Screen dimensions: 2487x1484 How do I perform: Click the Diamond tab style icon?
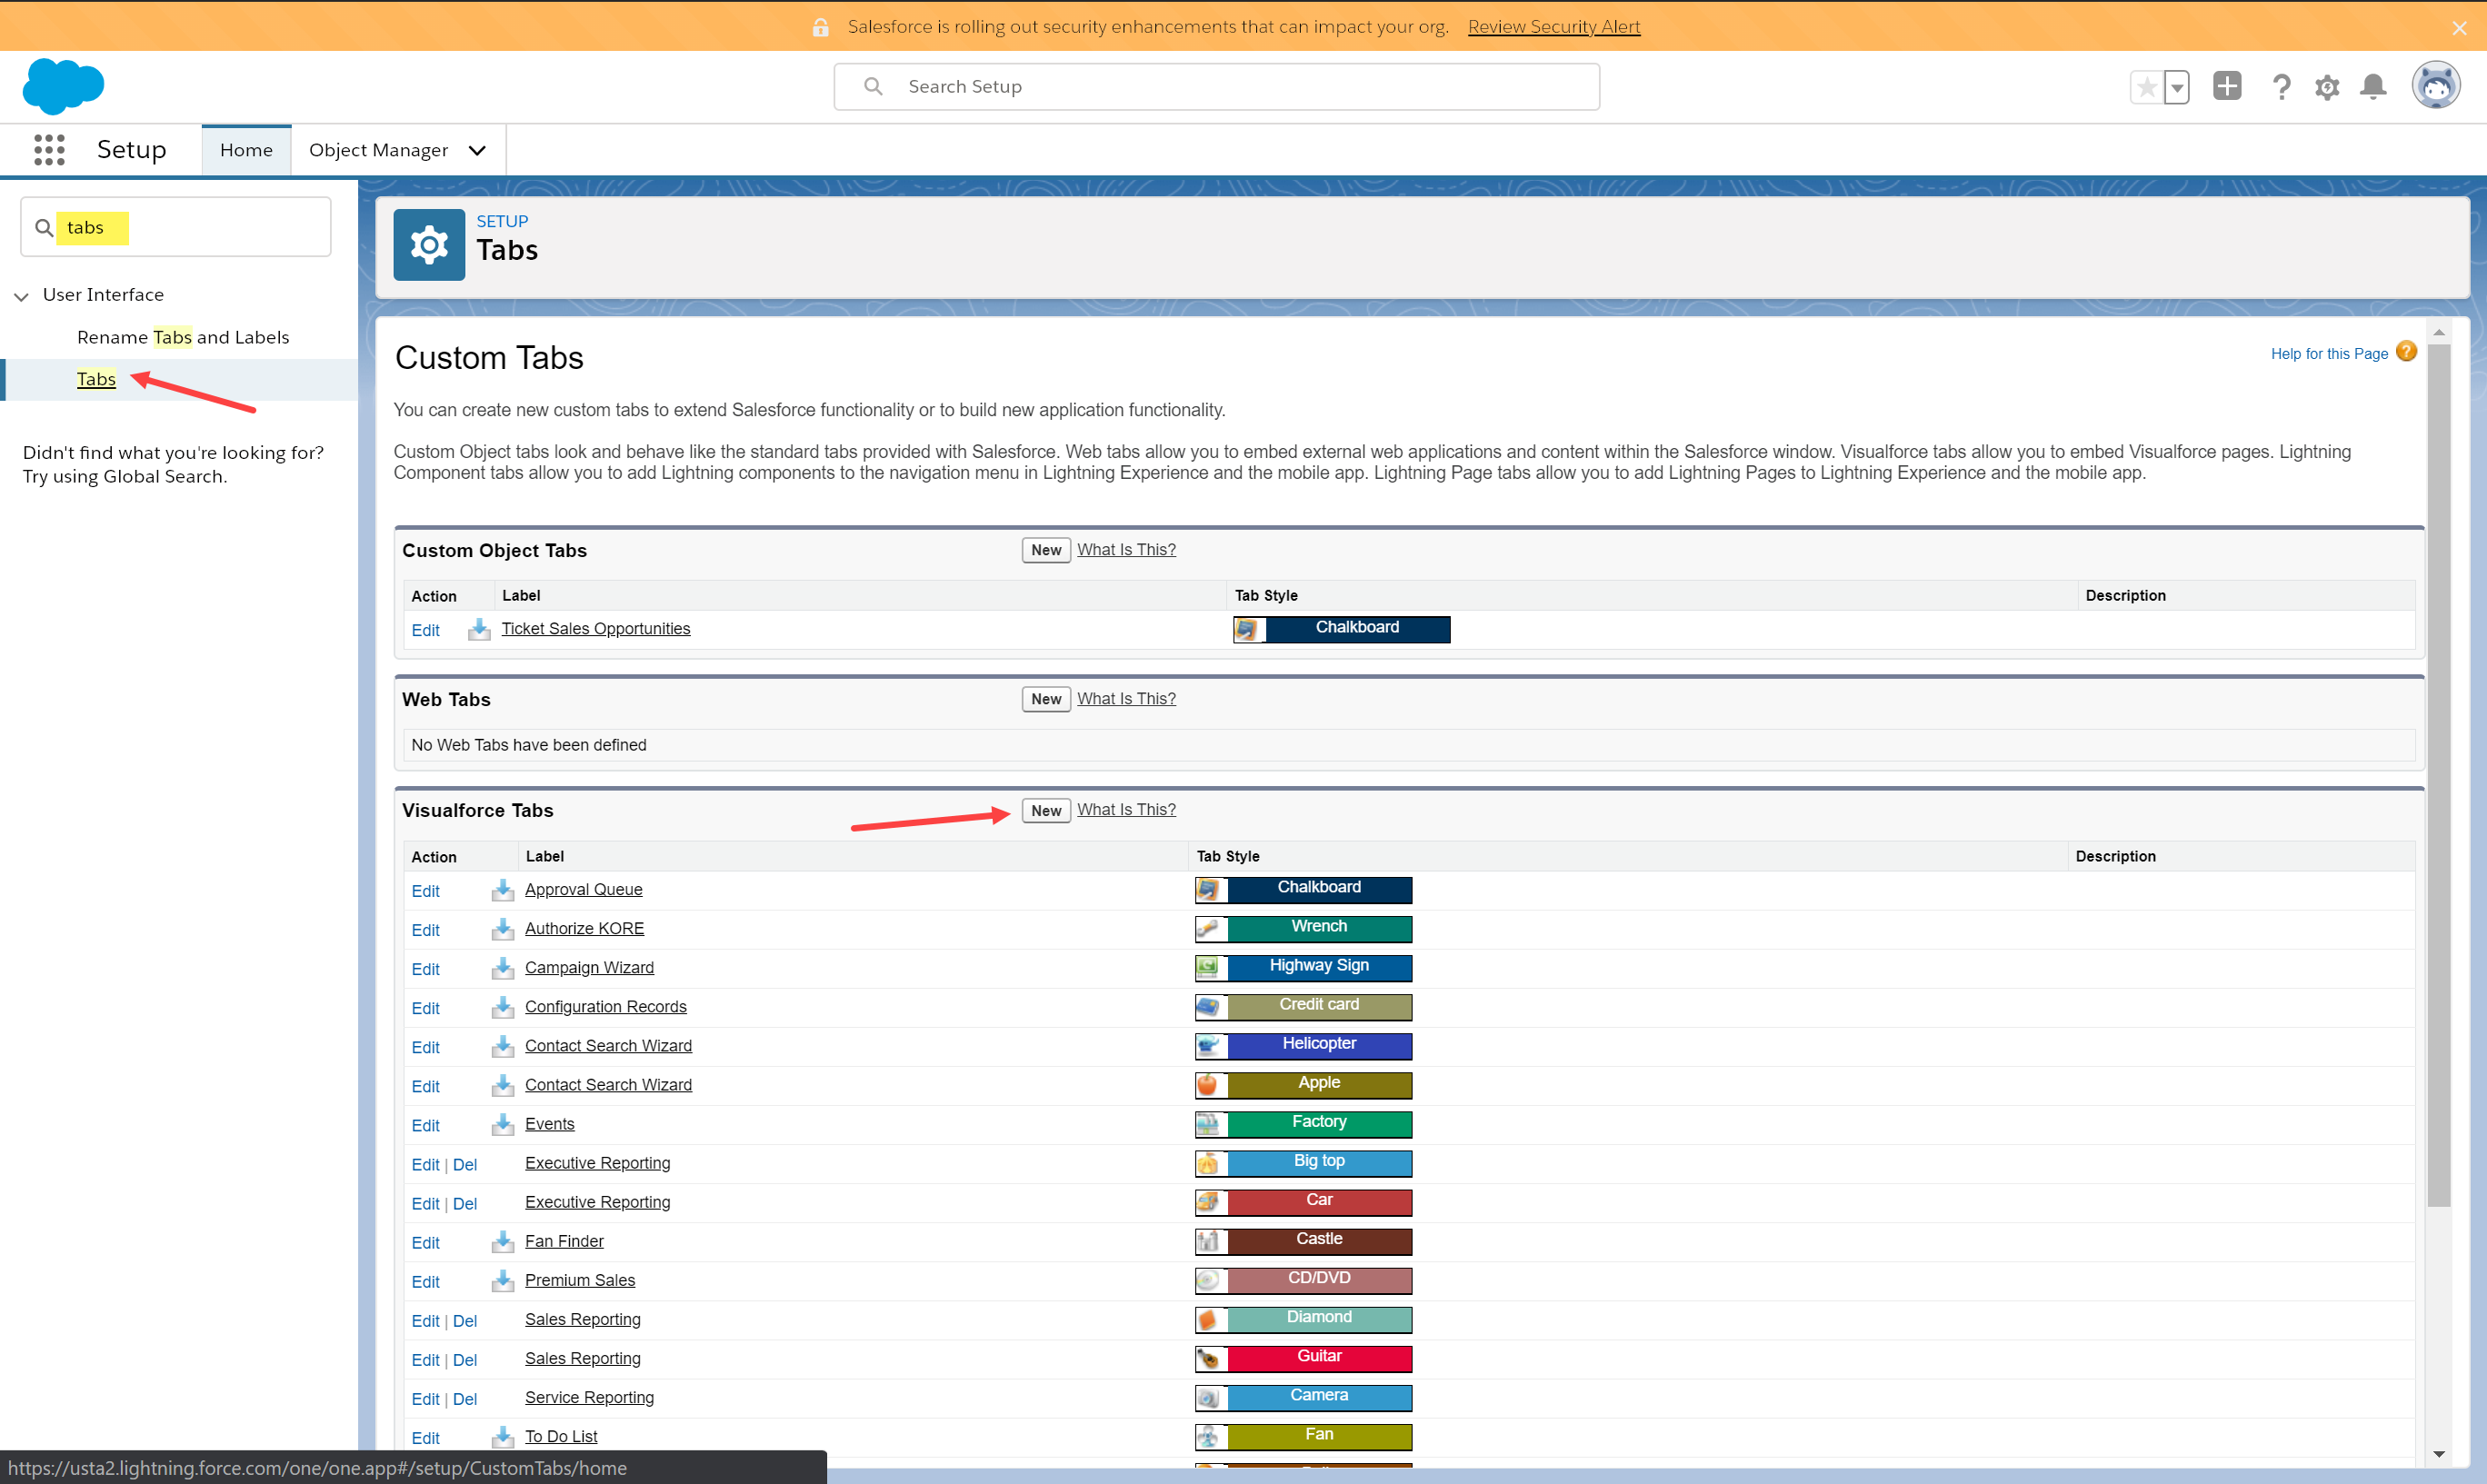coord(1208,1319)
